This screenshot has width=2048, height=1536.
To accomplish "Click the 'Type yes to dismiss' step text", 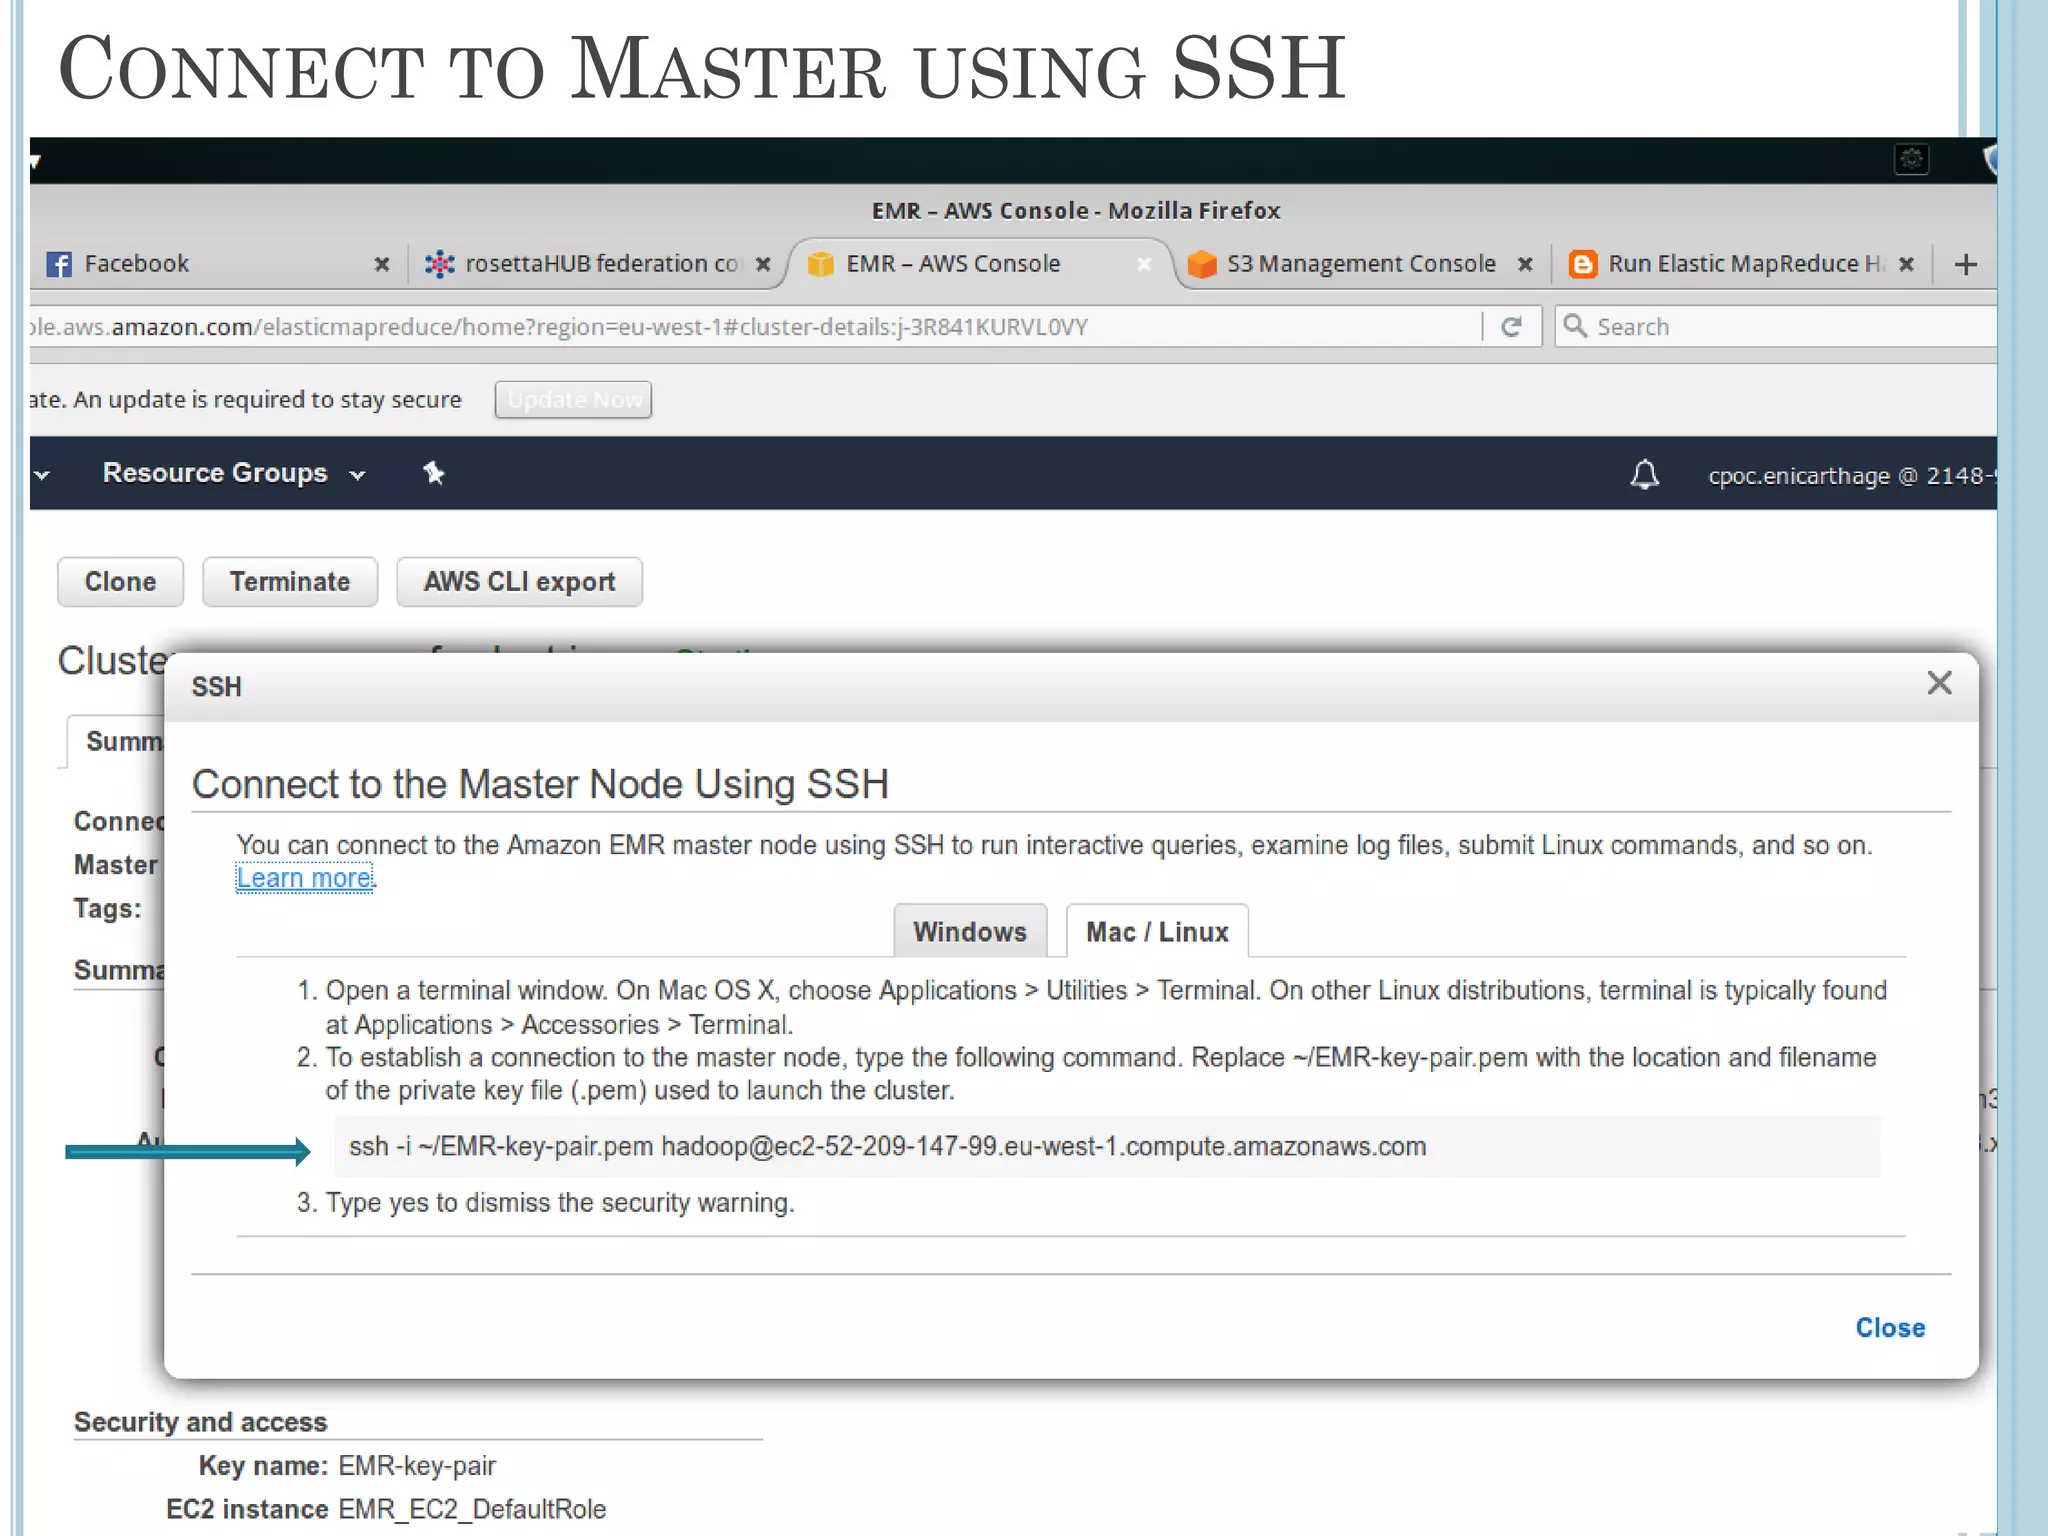I will pos(559,1202).
